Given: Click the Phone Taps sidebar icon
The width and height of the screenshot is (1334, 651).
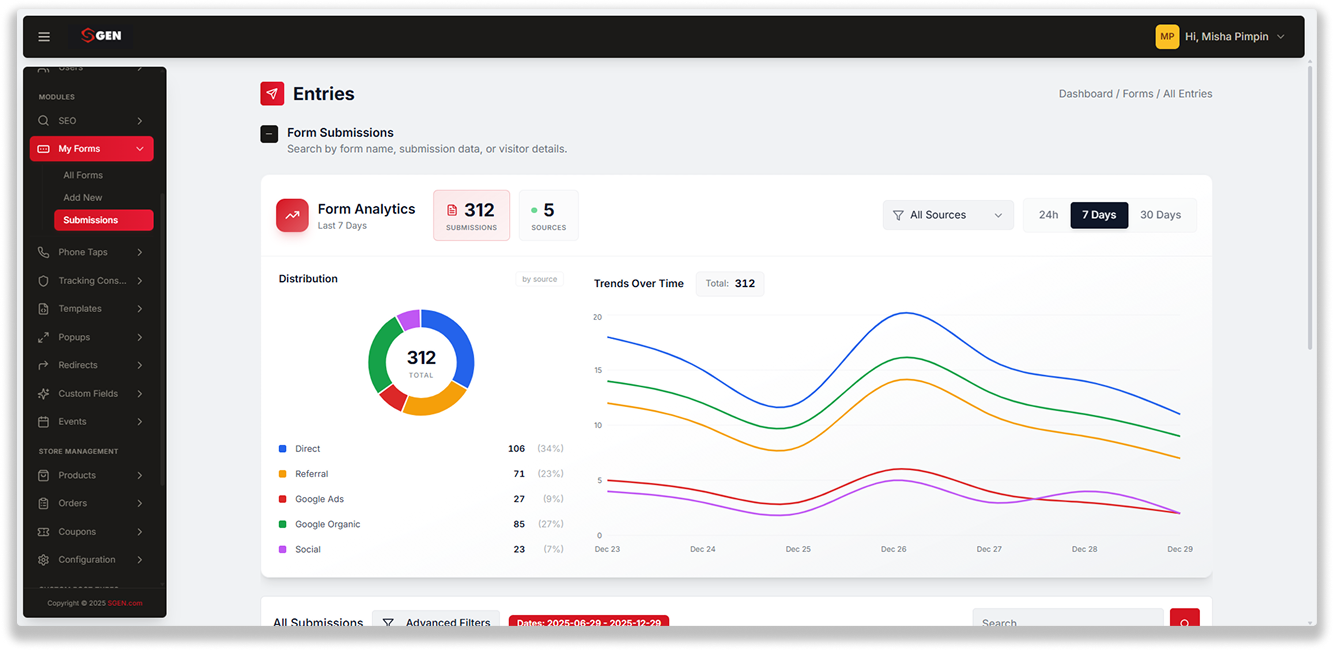Looking at the screenshot, I should point(43,253).
